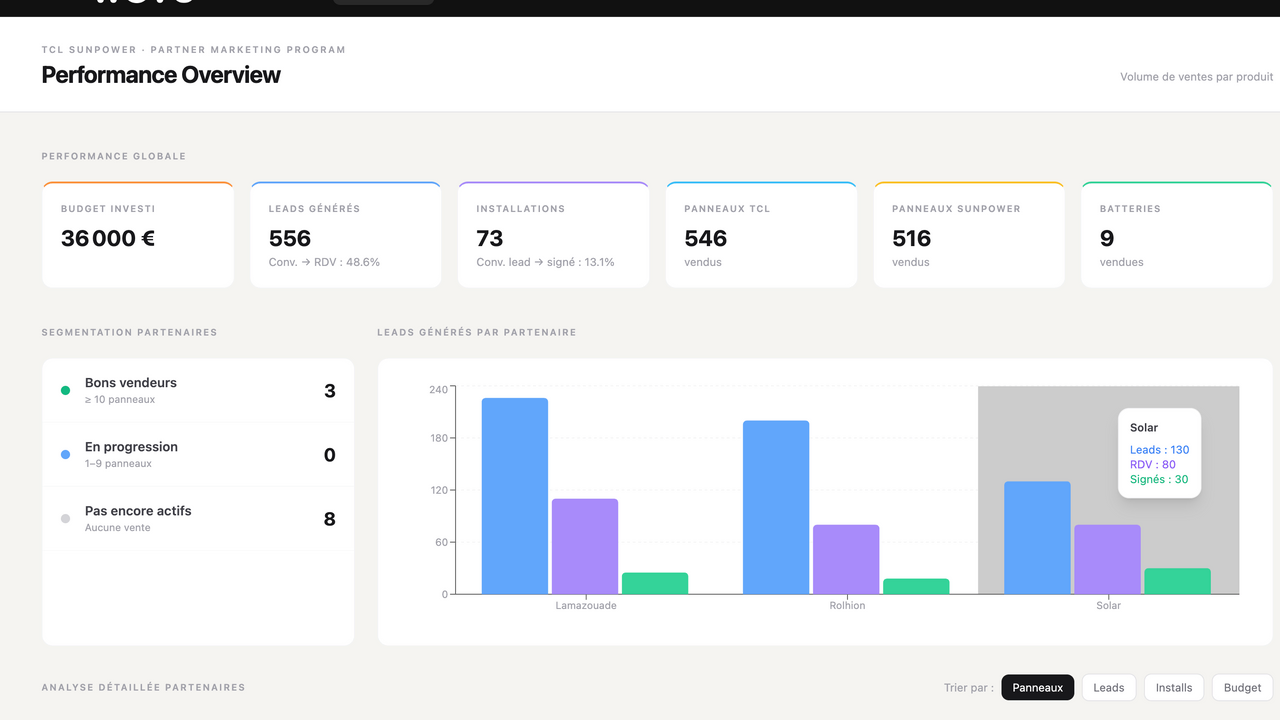Click the count '3' for Bons vendeurs
The width and height of the screenshot is (1280, 720).
click(330, 391)
